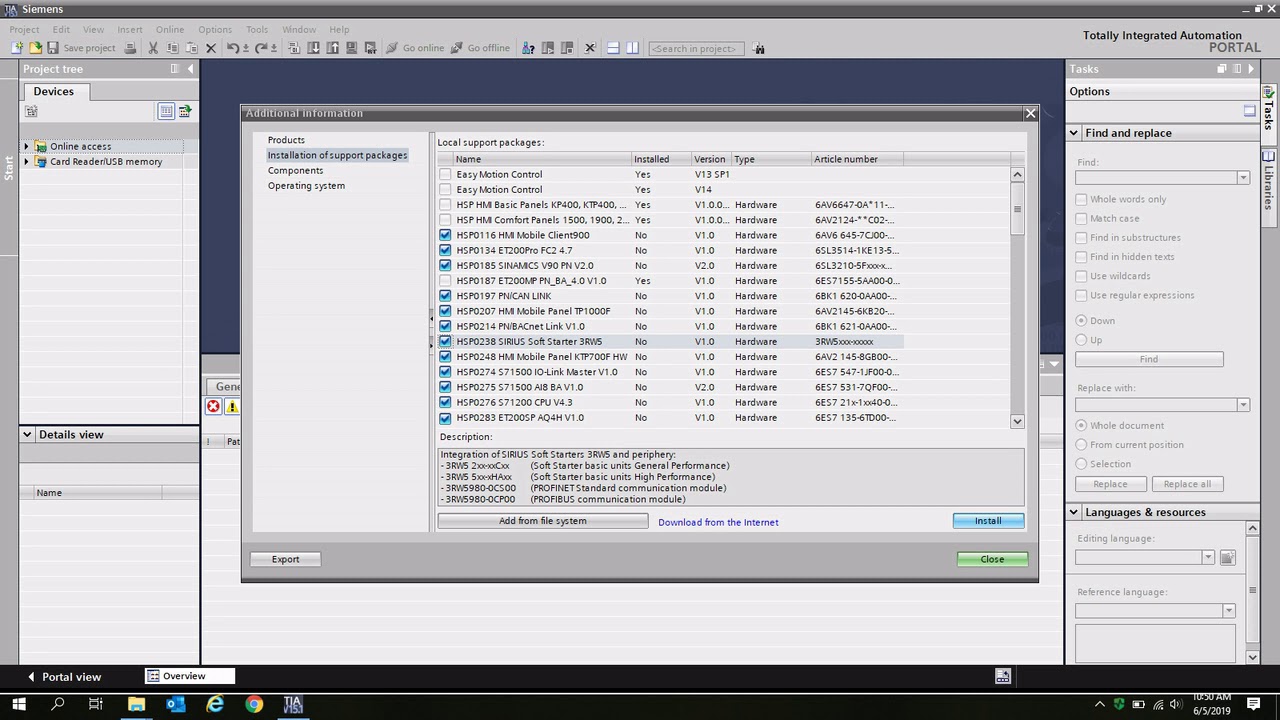Click the Install button
This screenshot has height=720, width=1280.
point(987,520)
